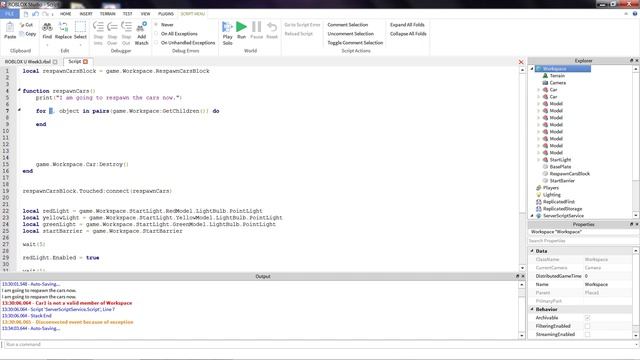Open the Find binoculars tool
The height and width of the screenshot is (360, 640).
(47, 28)
